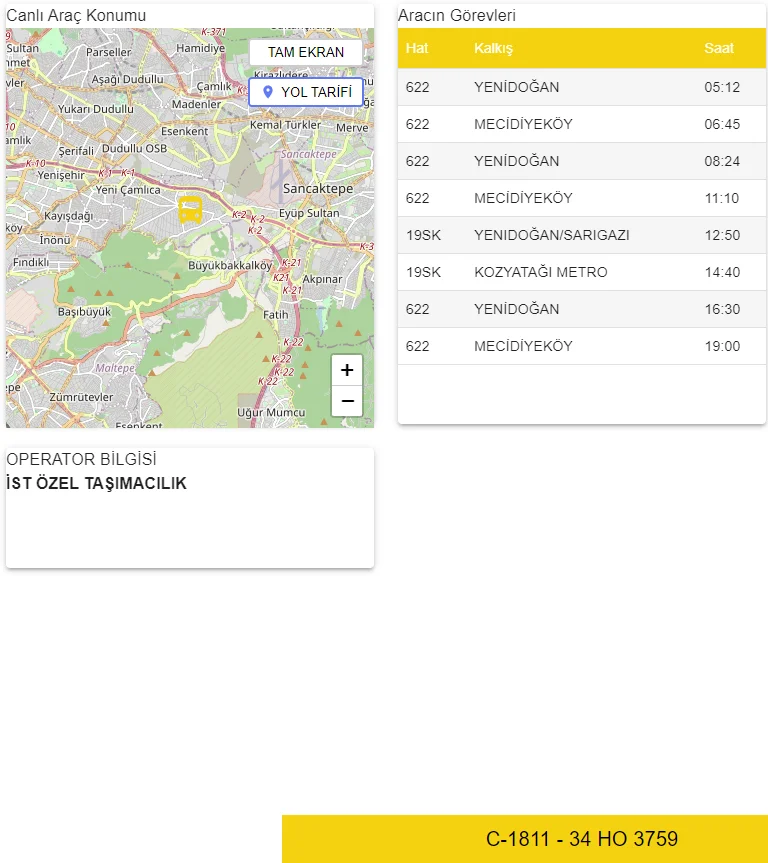Click the Kalkış column header

[x=493, y=48]
